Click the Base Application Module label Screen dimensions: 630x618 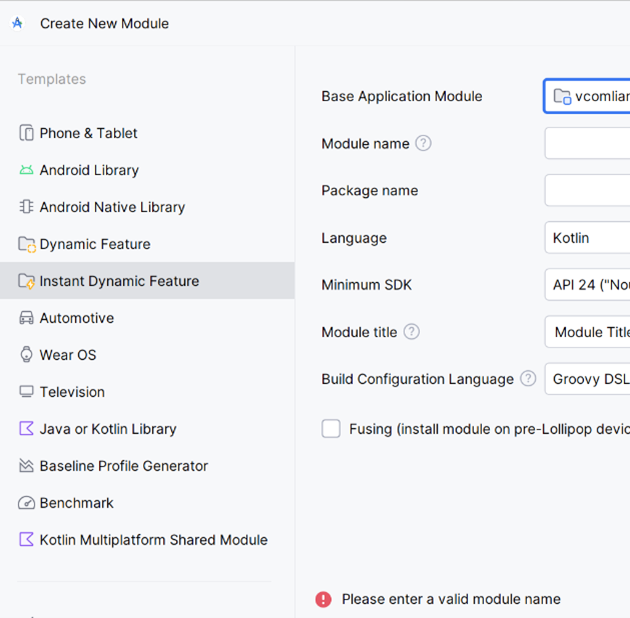tap(402, 96)
